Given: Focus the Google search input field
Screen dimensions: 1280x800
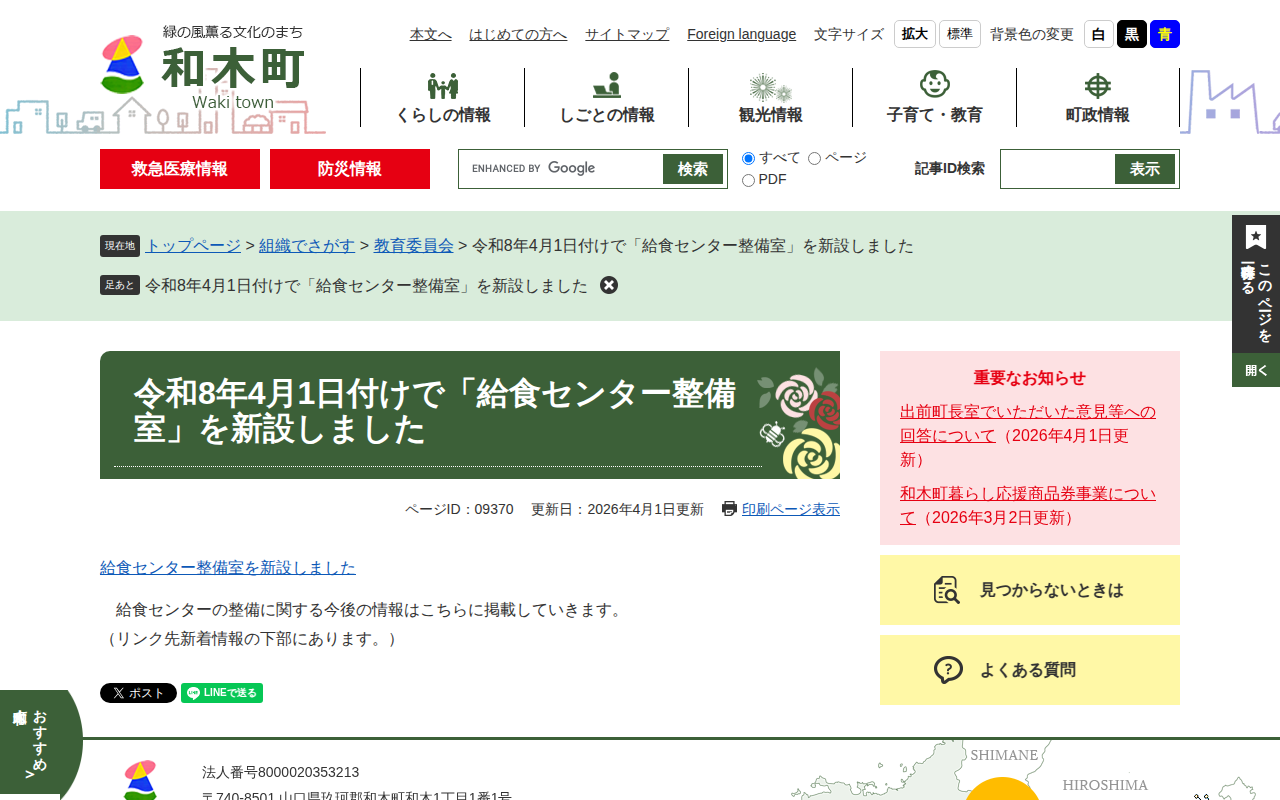Looking at the screenshot, I should coord(561,169).
